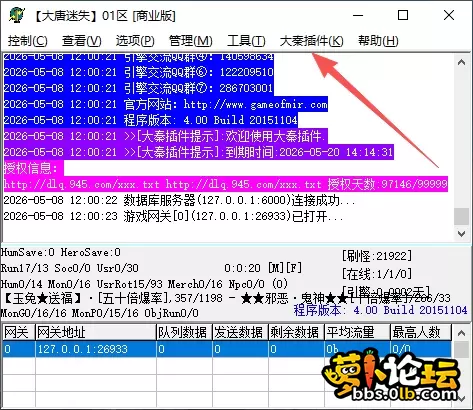Click the Hum0/14 Mon0/16 status line
The image size is (473, 410).
click(144, 284)
